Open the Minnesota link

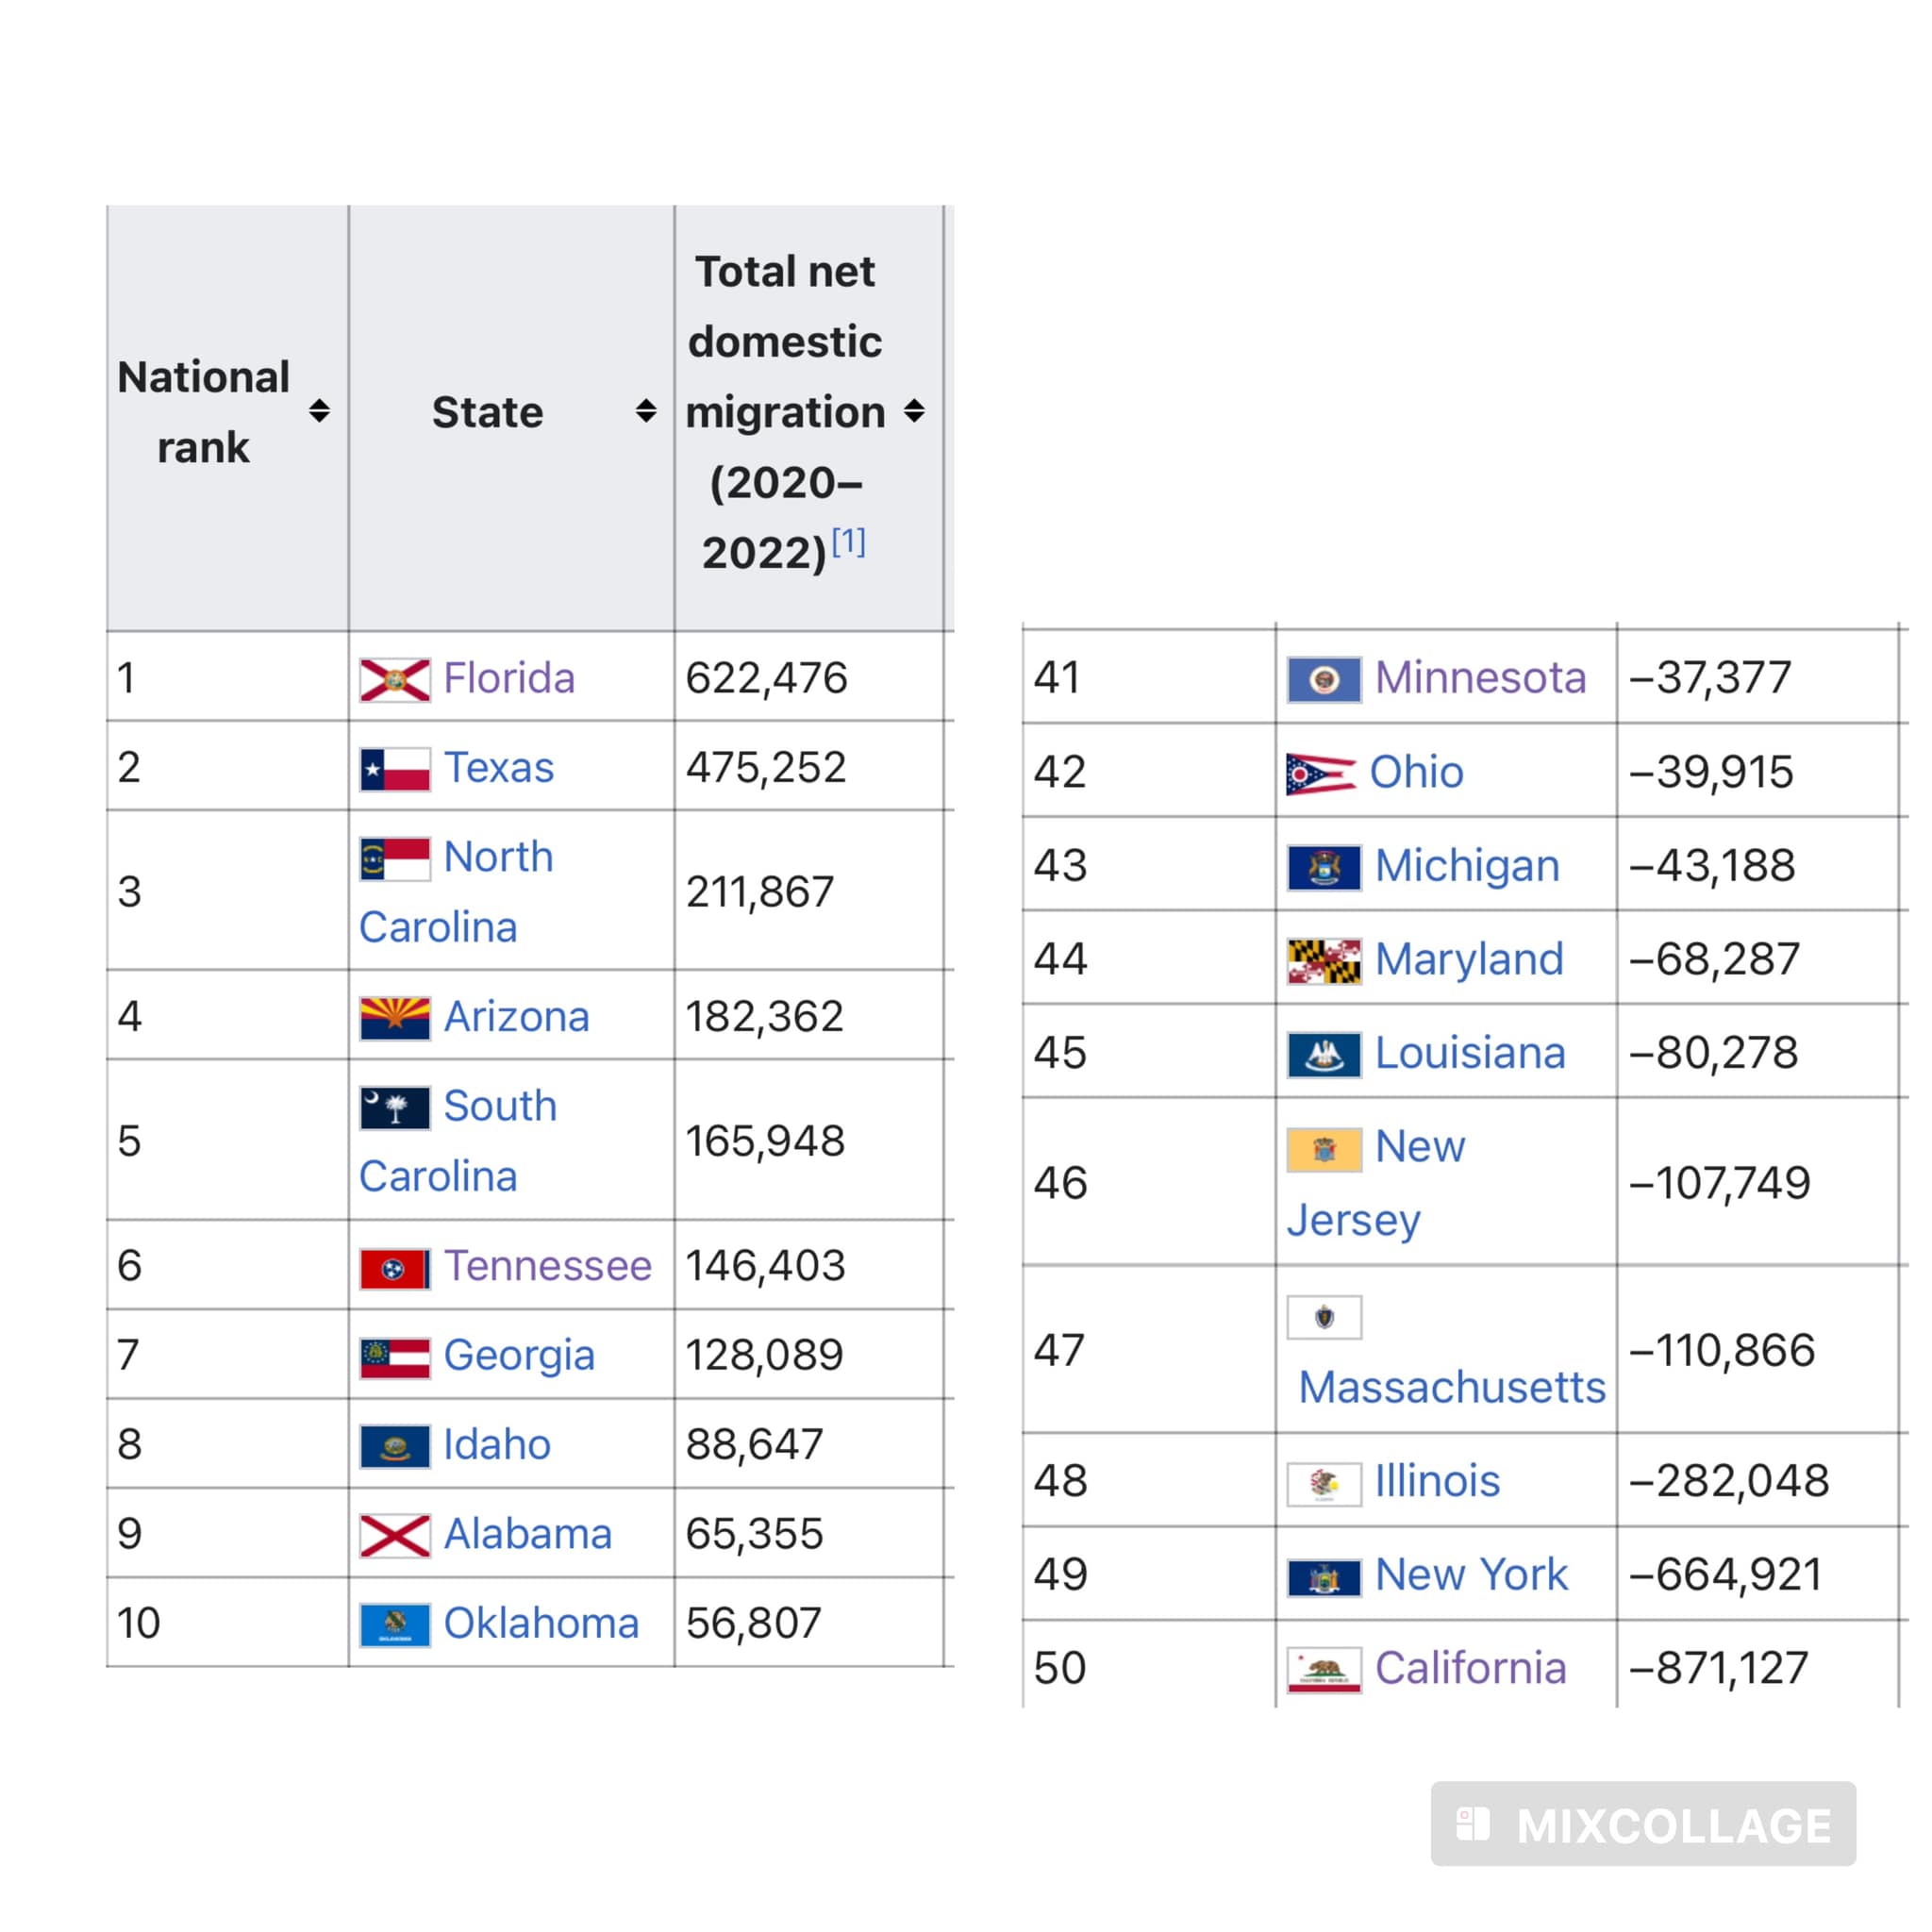[x=1480, y=678]
